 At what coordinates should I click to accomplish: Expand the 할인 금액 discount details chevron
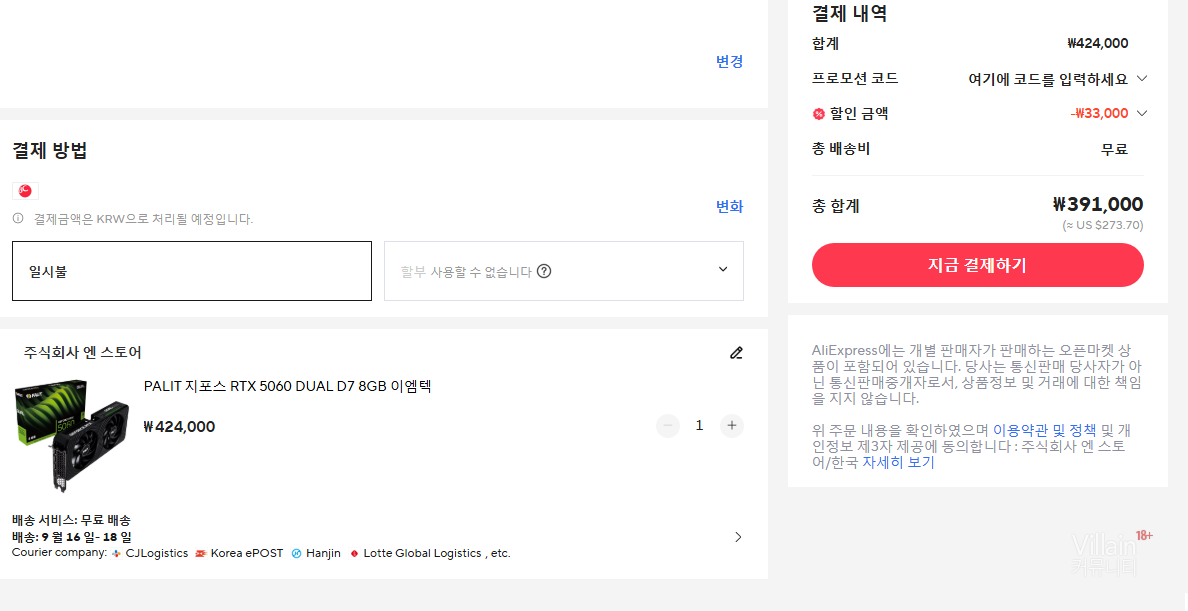click(1142, 113)
